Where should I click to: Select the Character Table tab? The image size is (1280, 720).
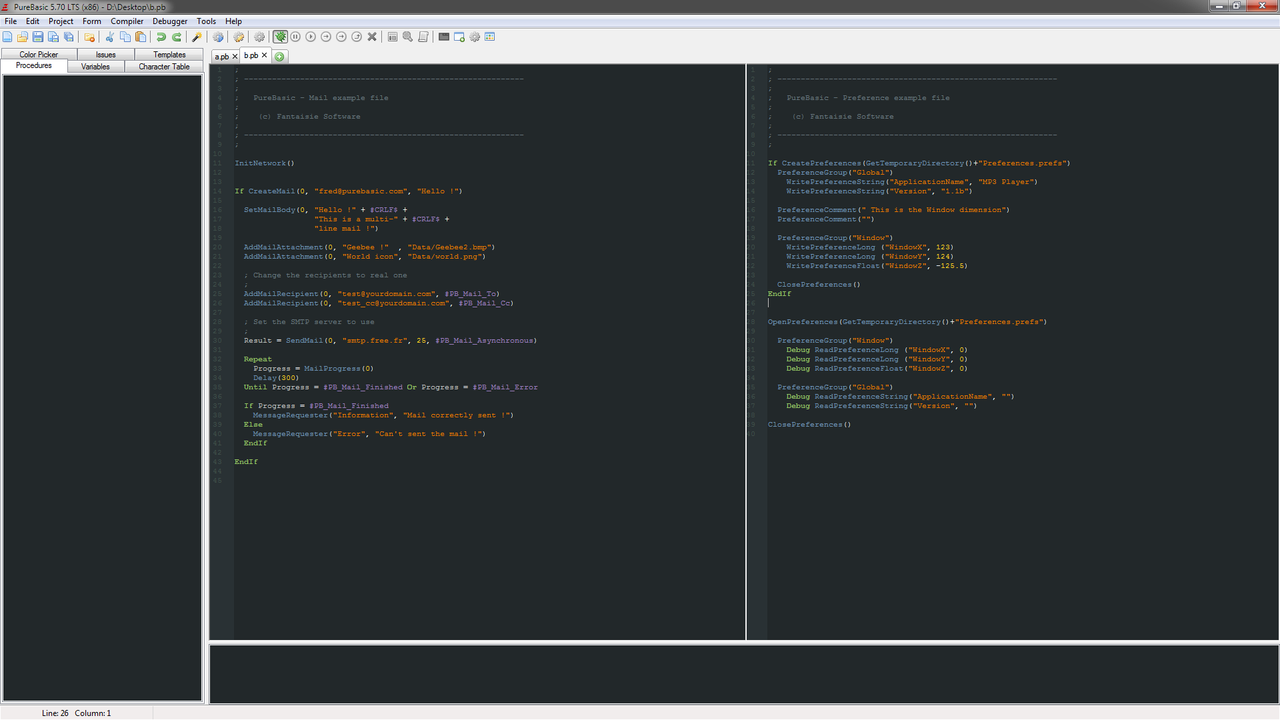click(x=164, y=67)
